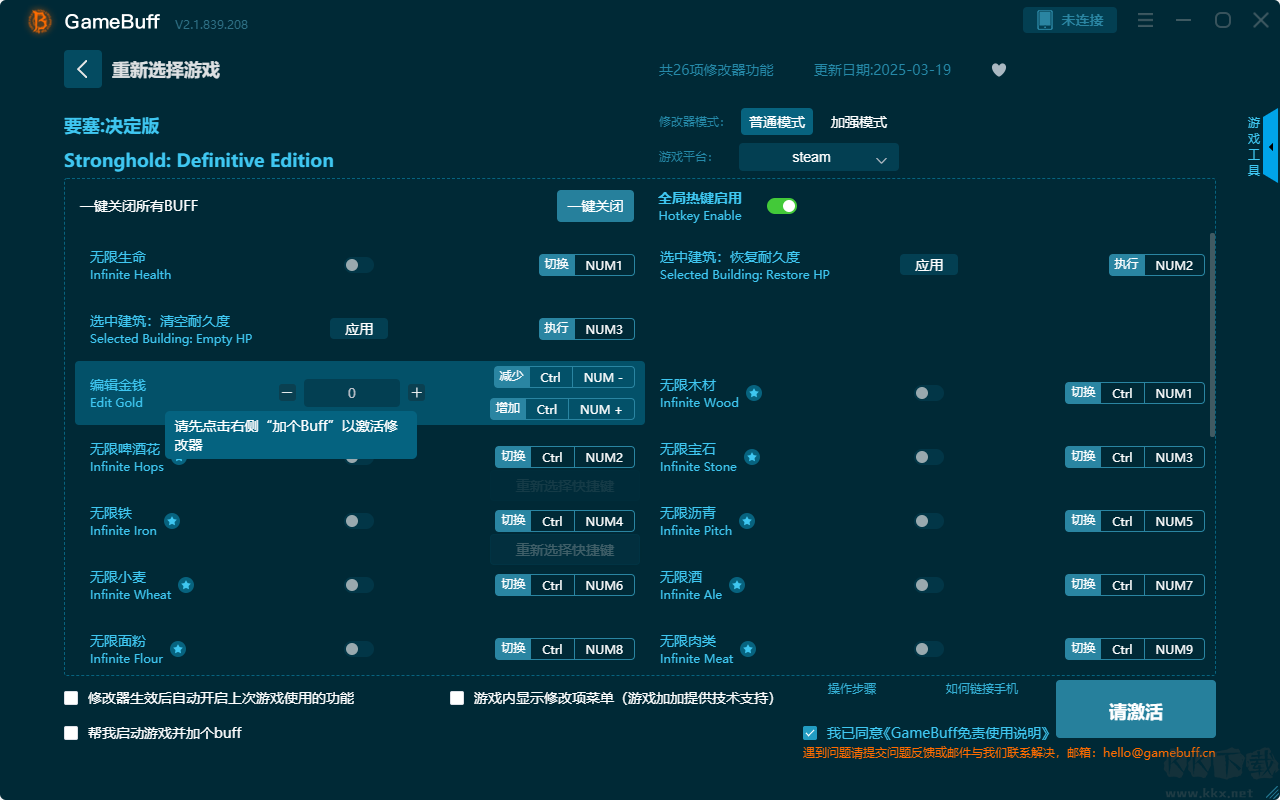Click the NUM - hotkey box for decreasing gold

[x=603, y=377]
